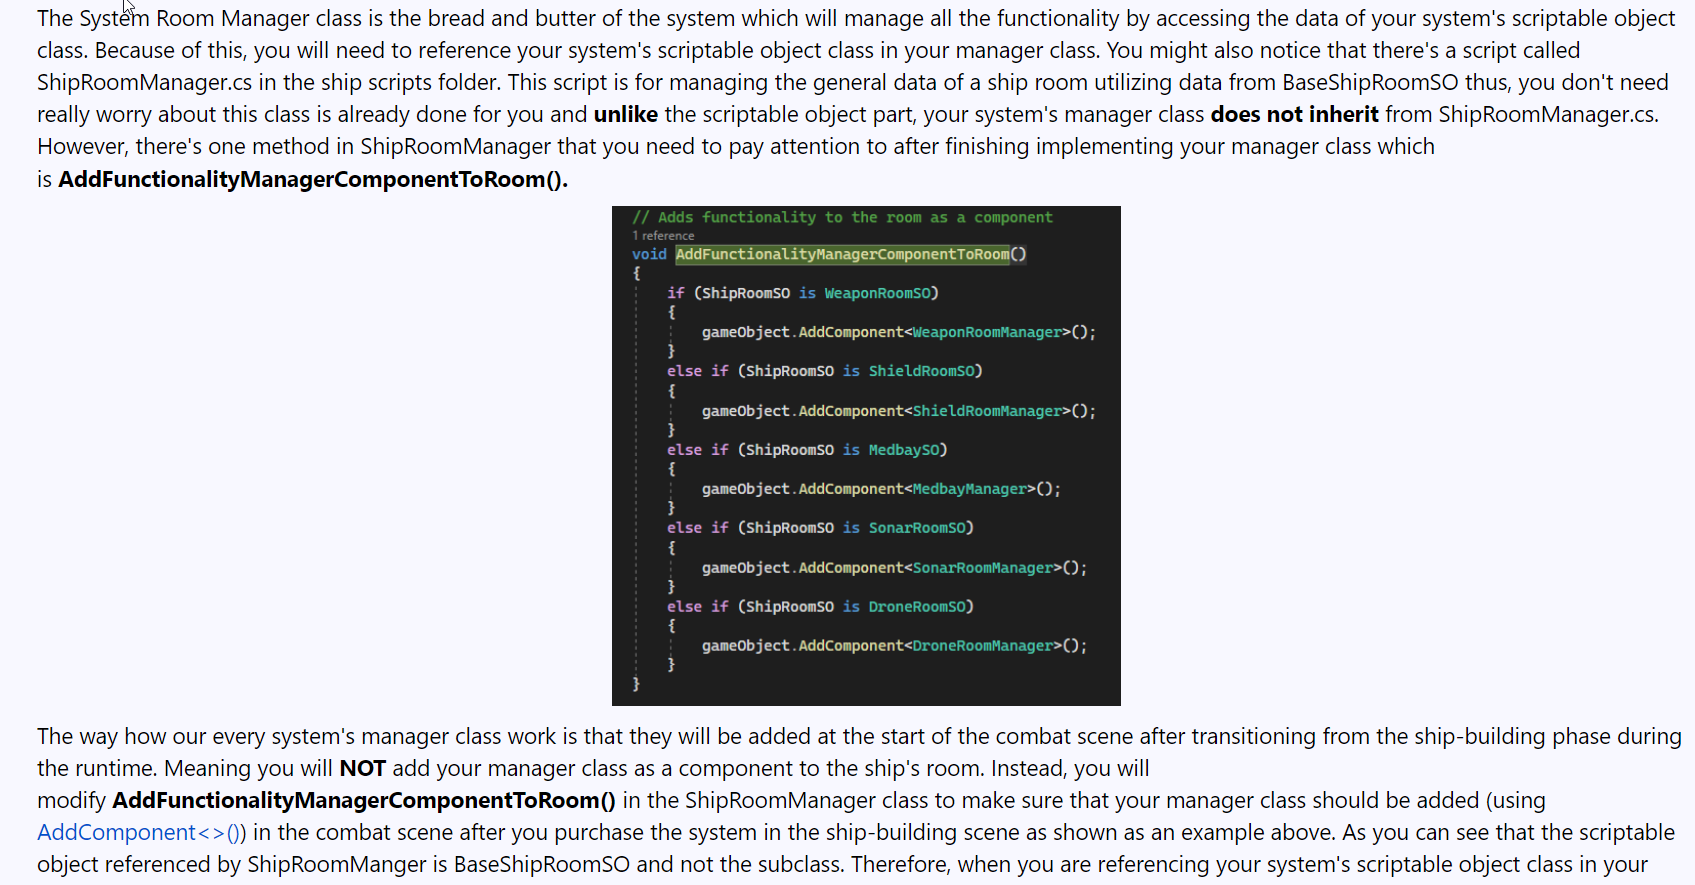The height and width of the screenshot is (885, 1695).
Task: Click 'DroneRoomSO' in the else-if condition
Action: coord(917,607)
